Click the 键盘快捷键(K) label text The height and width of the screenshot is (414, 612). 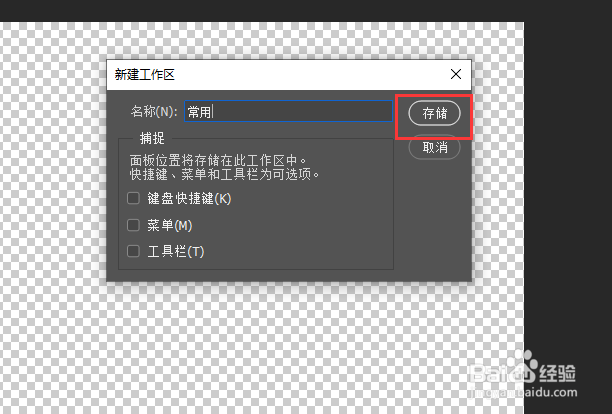tap(189, 199)
